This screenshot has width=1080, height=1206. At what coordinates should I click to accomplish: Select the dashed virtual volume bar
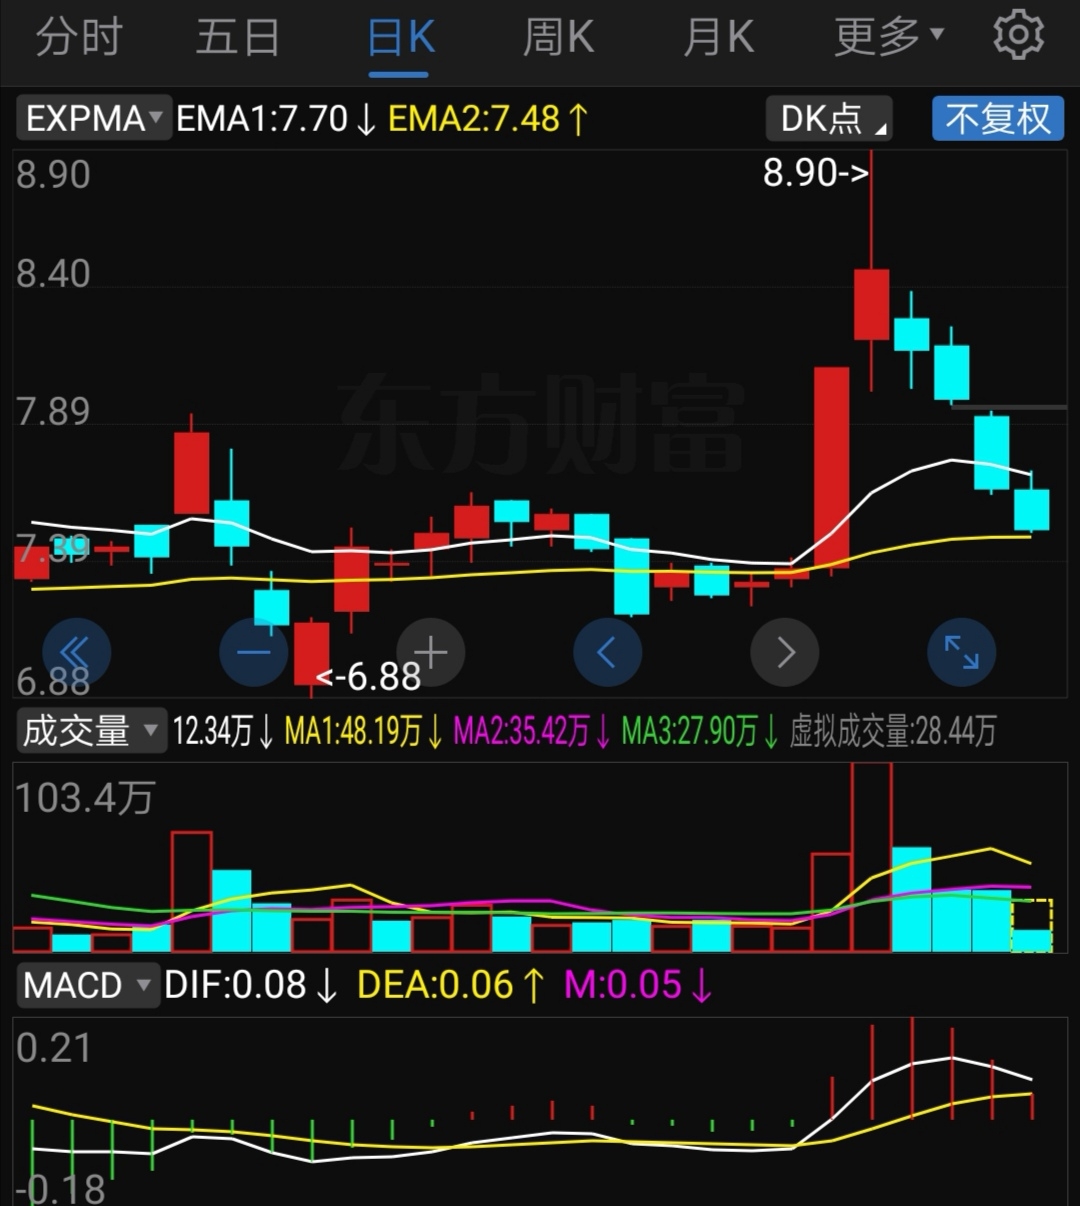pos(1032,925)
